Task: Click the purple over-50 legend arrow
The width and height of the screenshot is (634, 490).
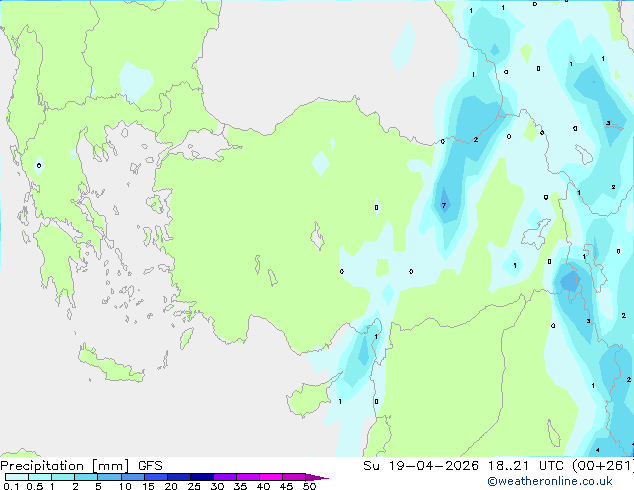Action: tap(317, 477)
